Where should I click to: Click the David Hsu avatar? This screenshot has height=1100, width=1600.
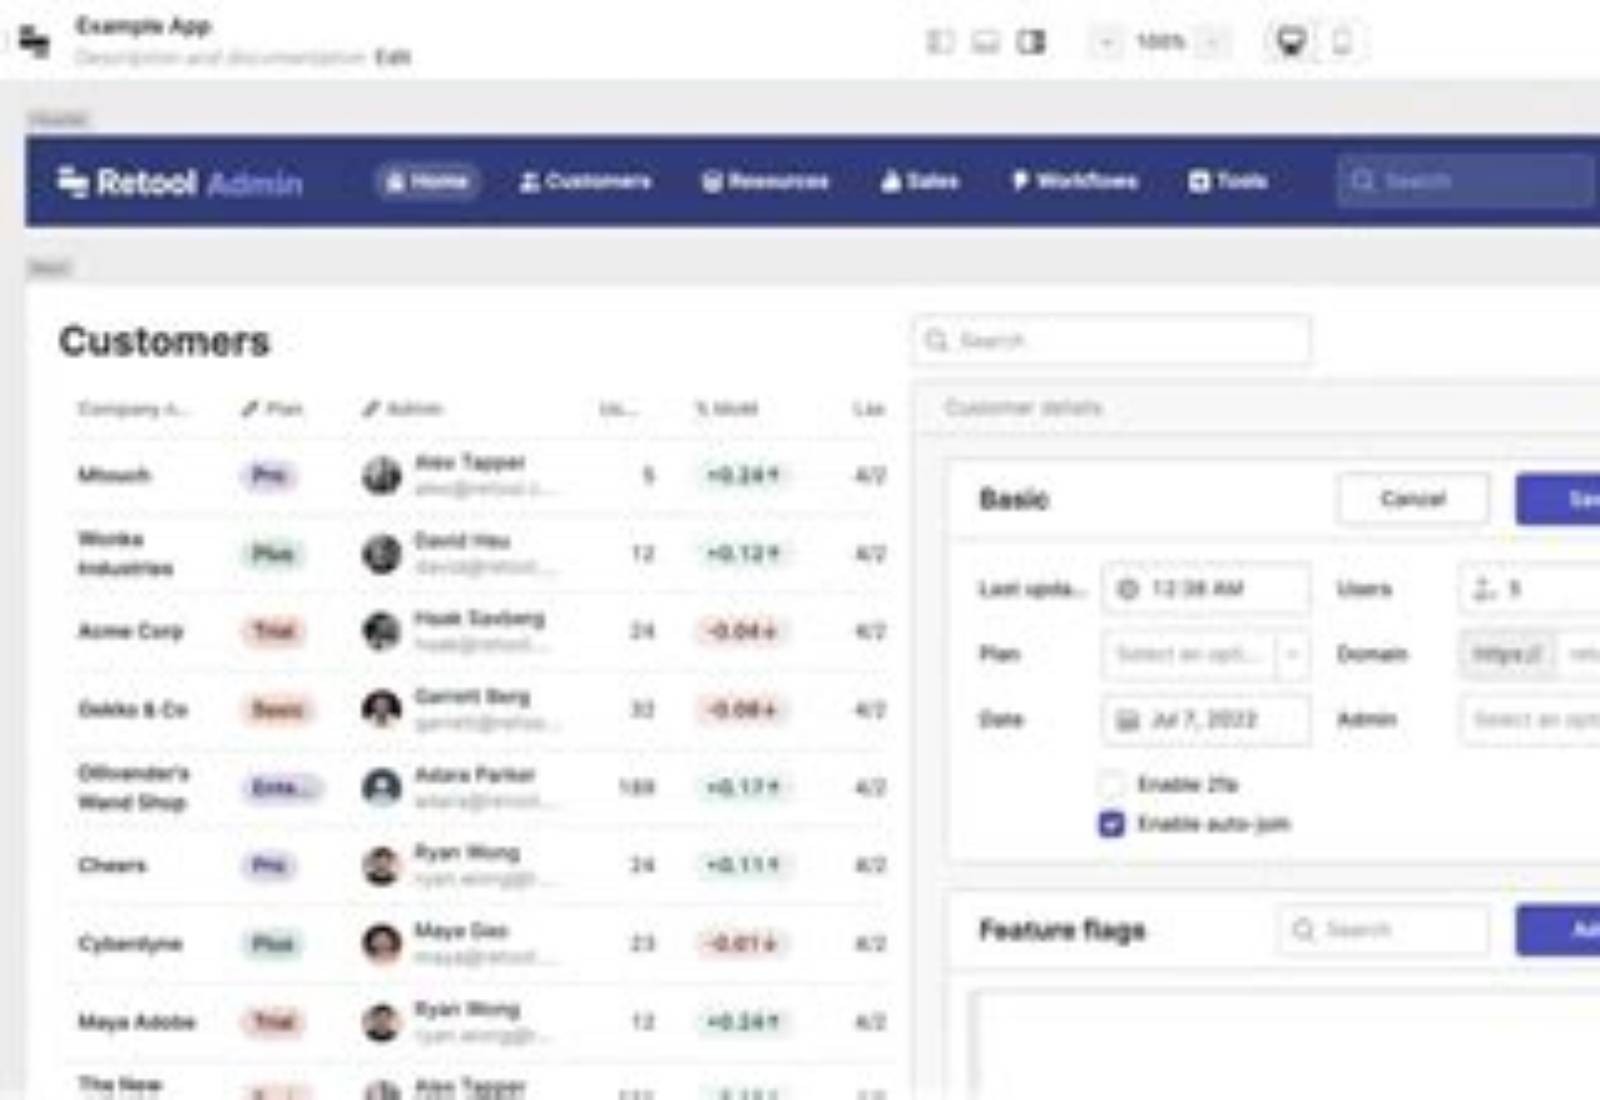point(381,553)
